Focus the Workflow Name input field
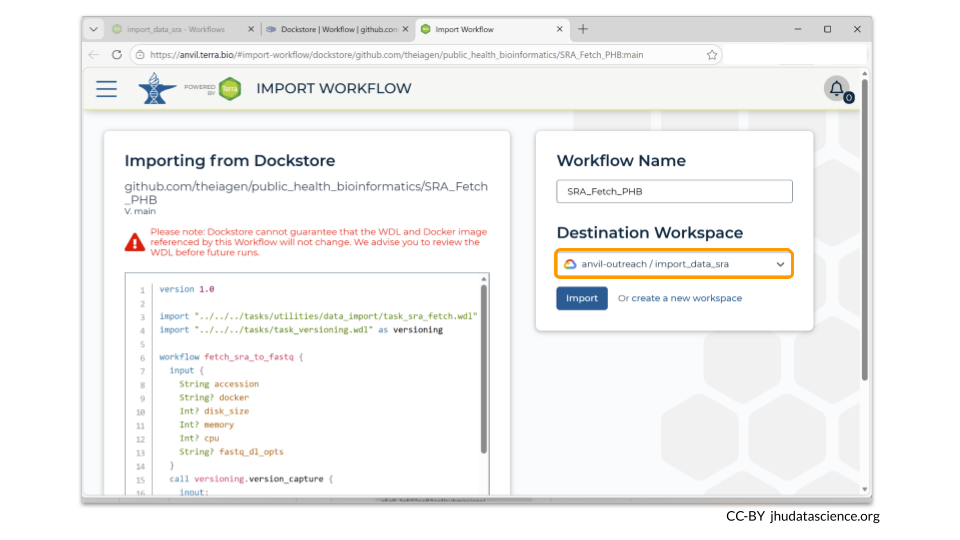 [x=674, y=191]
